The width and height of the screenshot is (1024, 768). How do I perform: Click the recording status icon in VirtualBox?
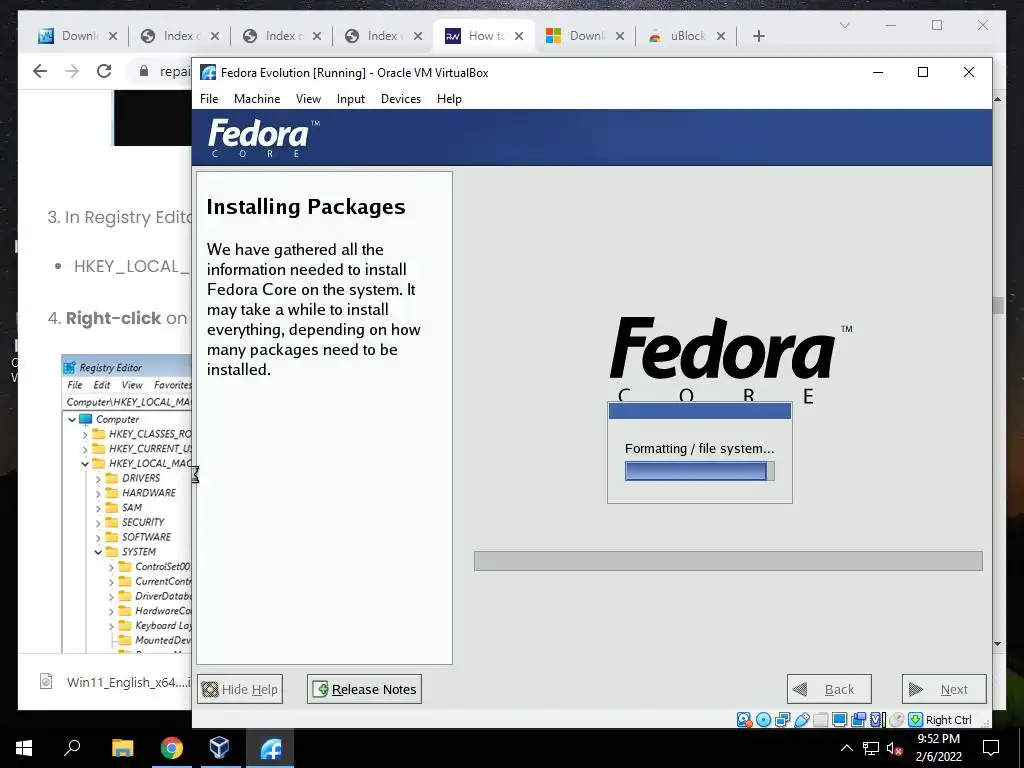click(859, 720)
